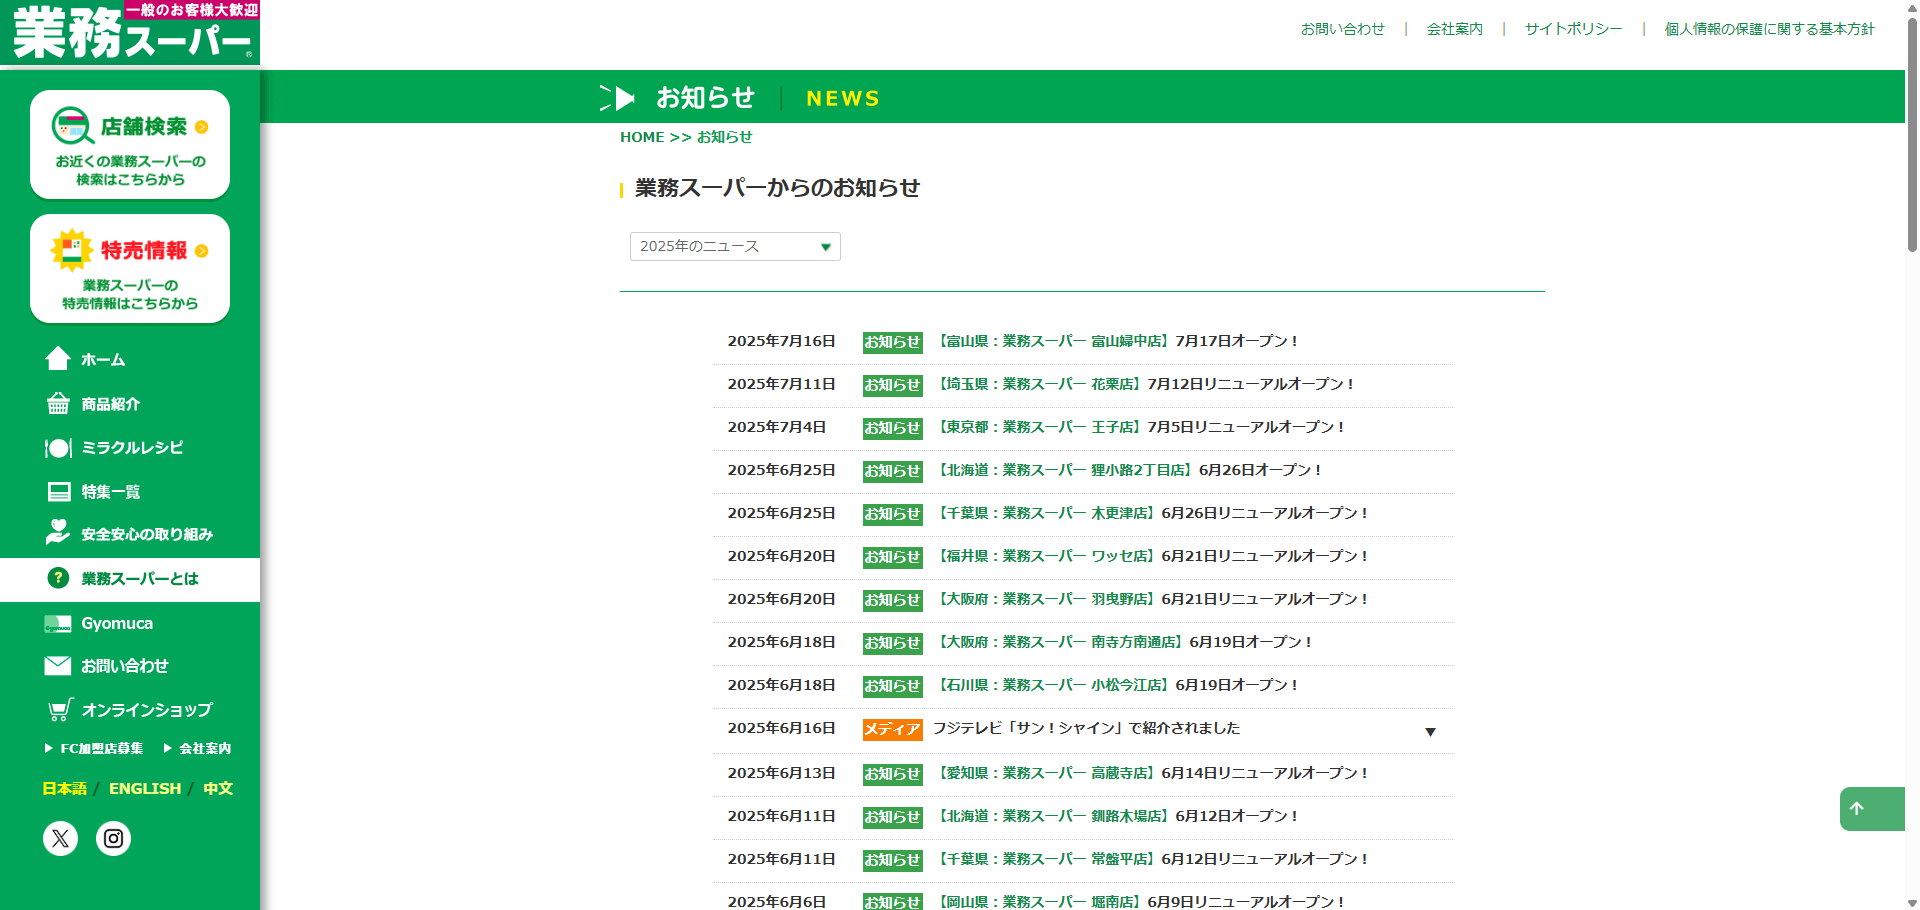
Task: Open the Instagram social icon
Action: click(114, 838)
